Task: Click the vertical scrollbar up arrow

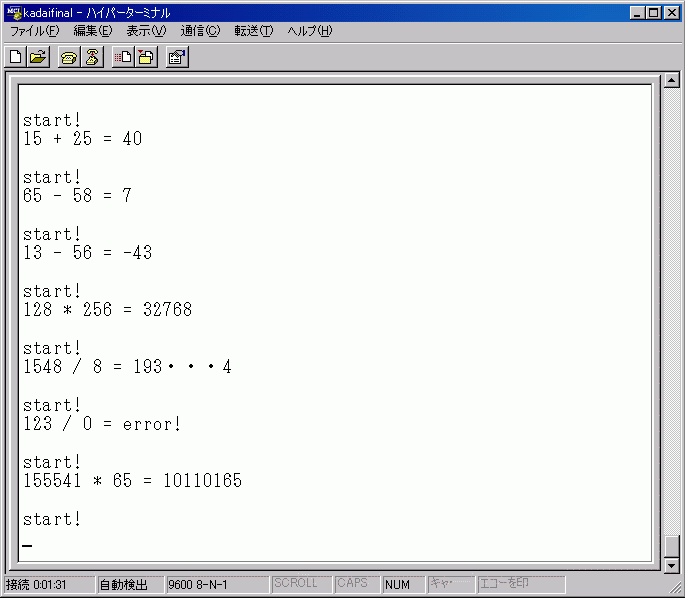Action: (x=671, y=80)
